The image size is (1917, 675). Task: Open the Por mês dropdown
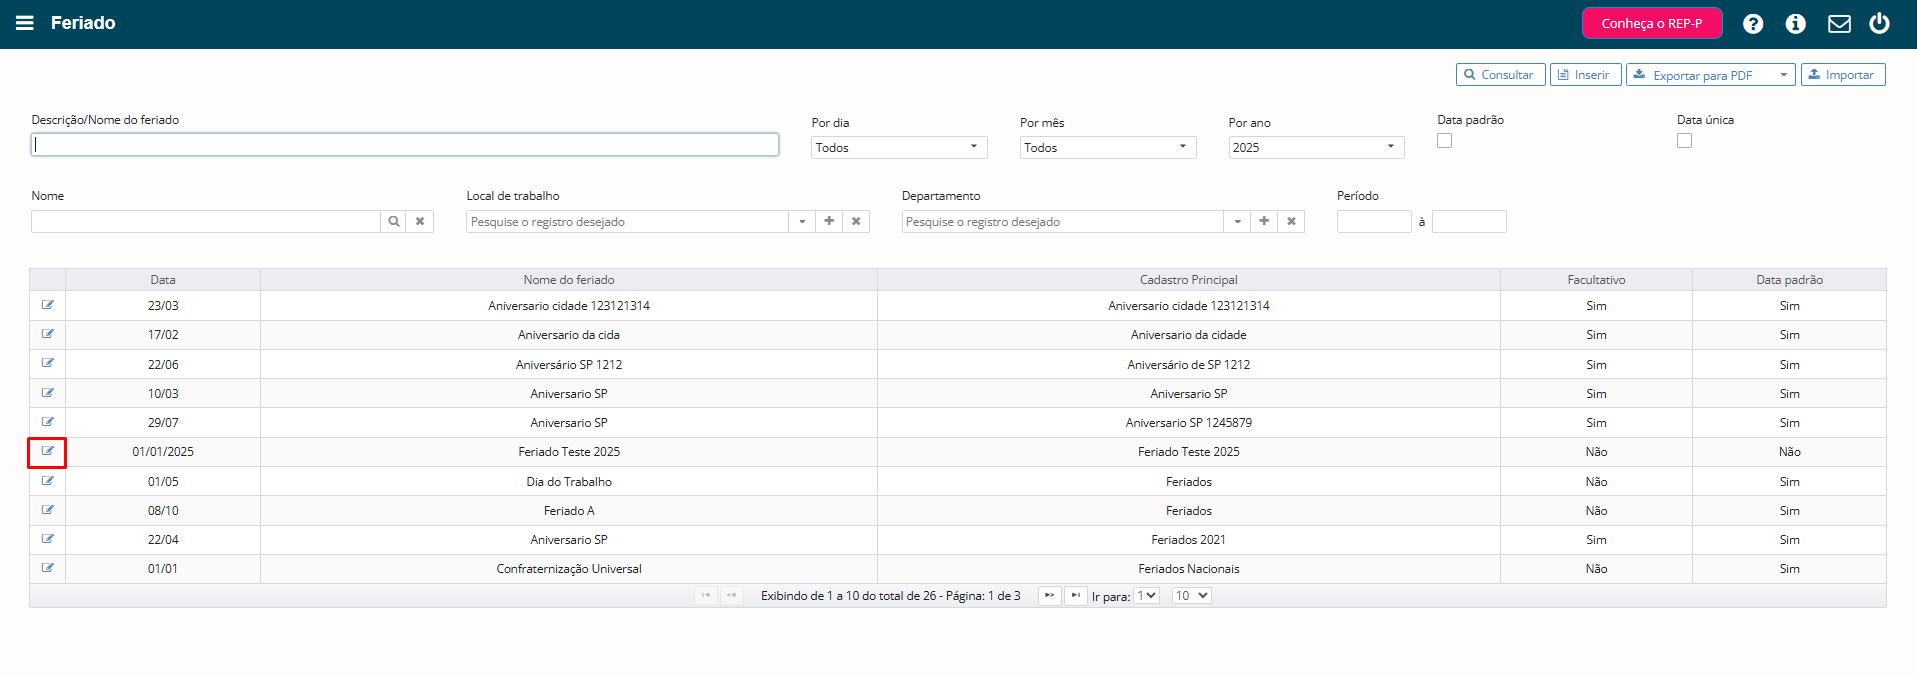tap(1108, 147)
